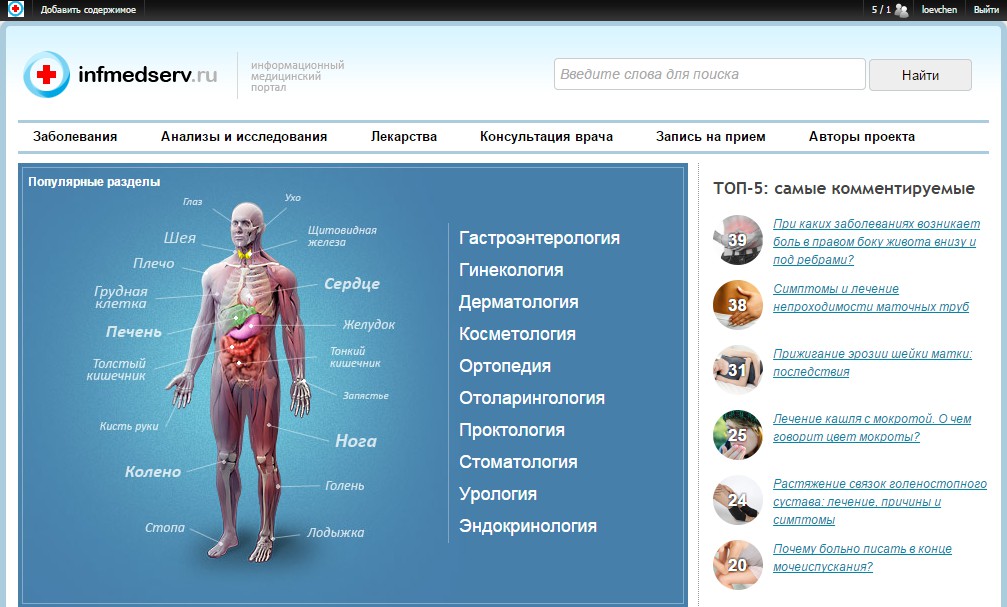Select the 'Стоматология' section

click(x=518, y=462)
